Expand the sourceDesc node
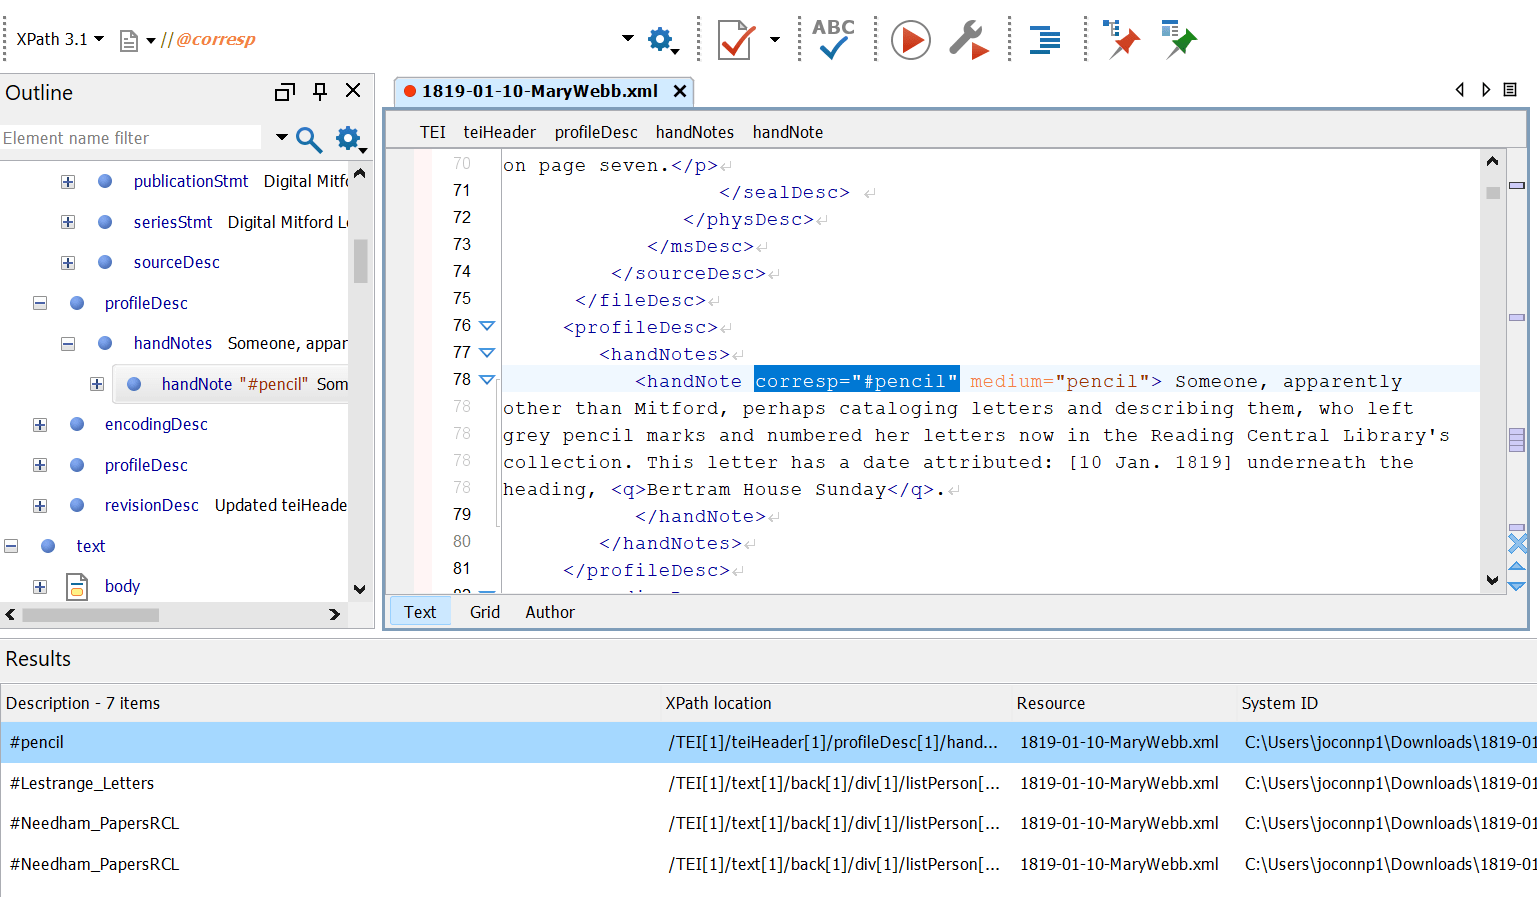Viewport: 1537px width, 897px height. click(68, 263)
